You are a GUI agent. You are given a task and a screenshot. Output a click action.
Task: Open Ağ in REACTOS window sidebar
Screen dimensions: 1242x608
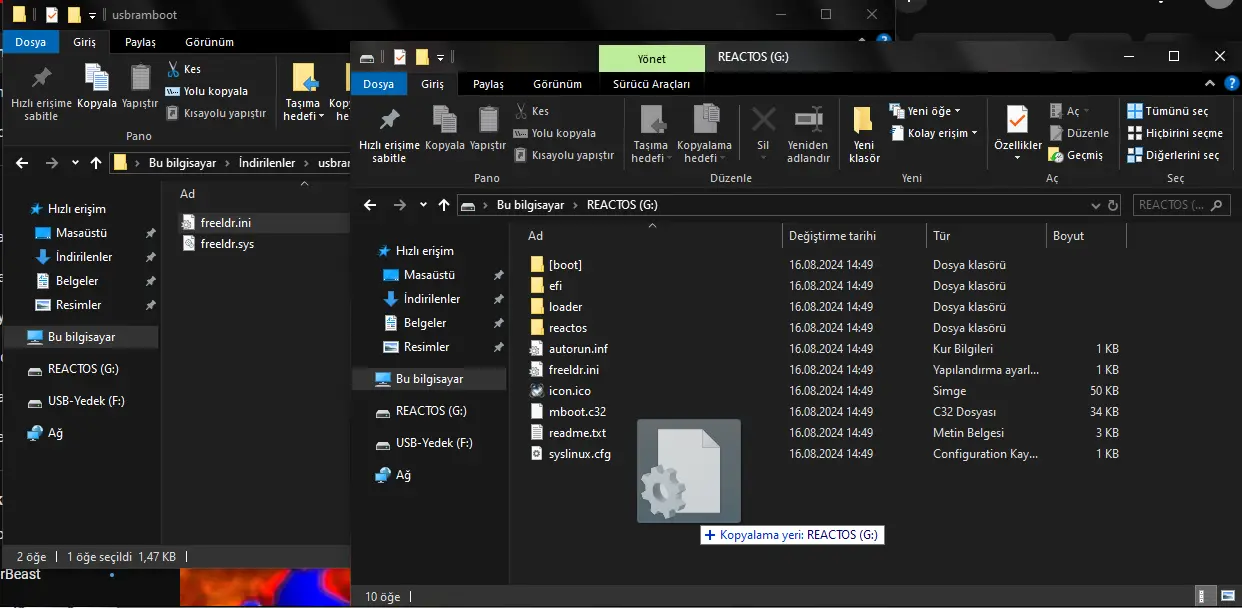(x=403, y=475)
